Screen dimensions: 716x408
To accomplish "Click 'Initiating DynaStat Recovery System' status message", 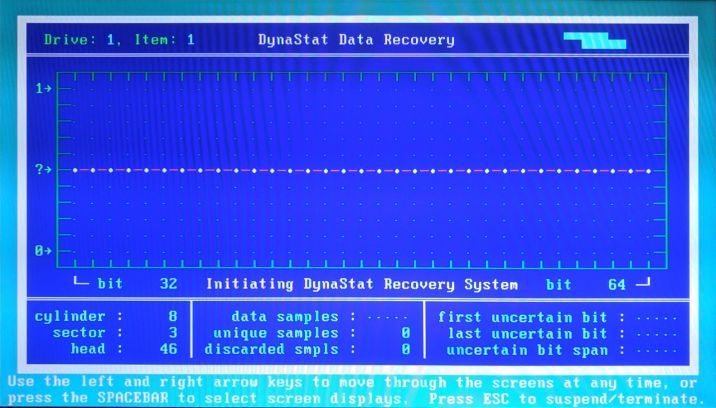I will 362,284.
